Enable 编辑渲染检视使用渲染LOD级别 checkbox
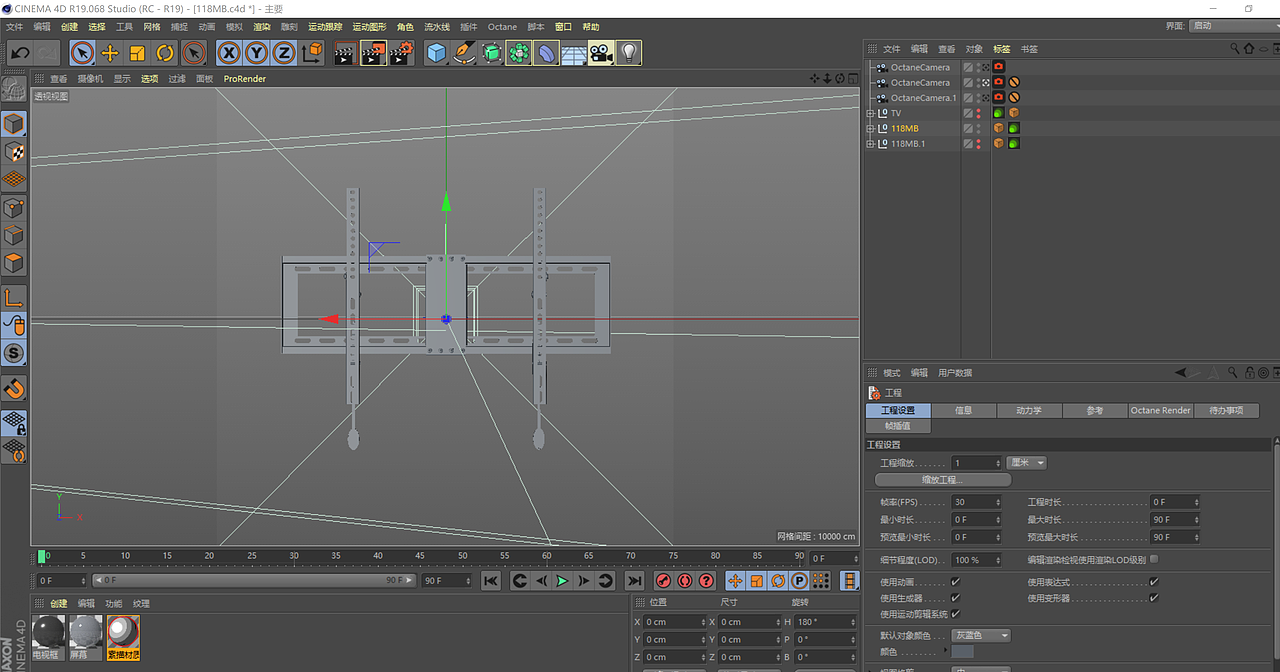Image resolution: width=1280 pixels, height=672 pixels. coord(1154,559)
